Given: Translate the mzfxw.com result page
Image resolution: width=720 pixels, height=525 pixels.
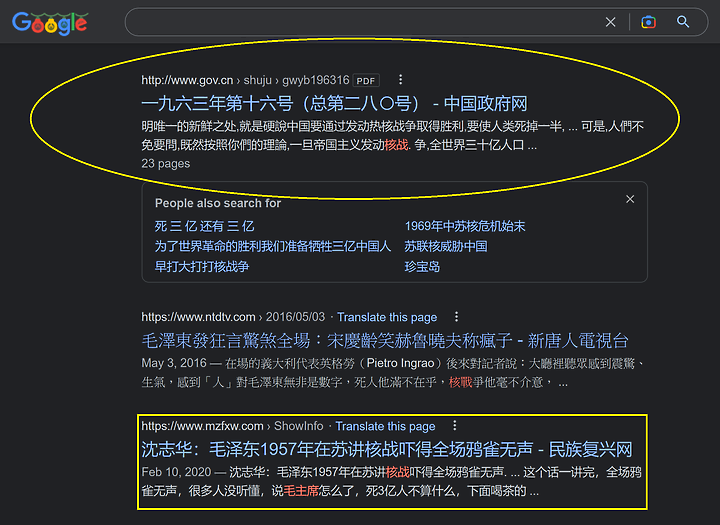Looking at the screenshot, I should click(385, 427).
